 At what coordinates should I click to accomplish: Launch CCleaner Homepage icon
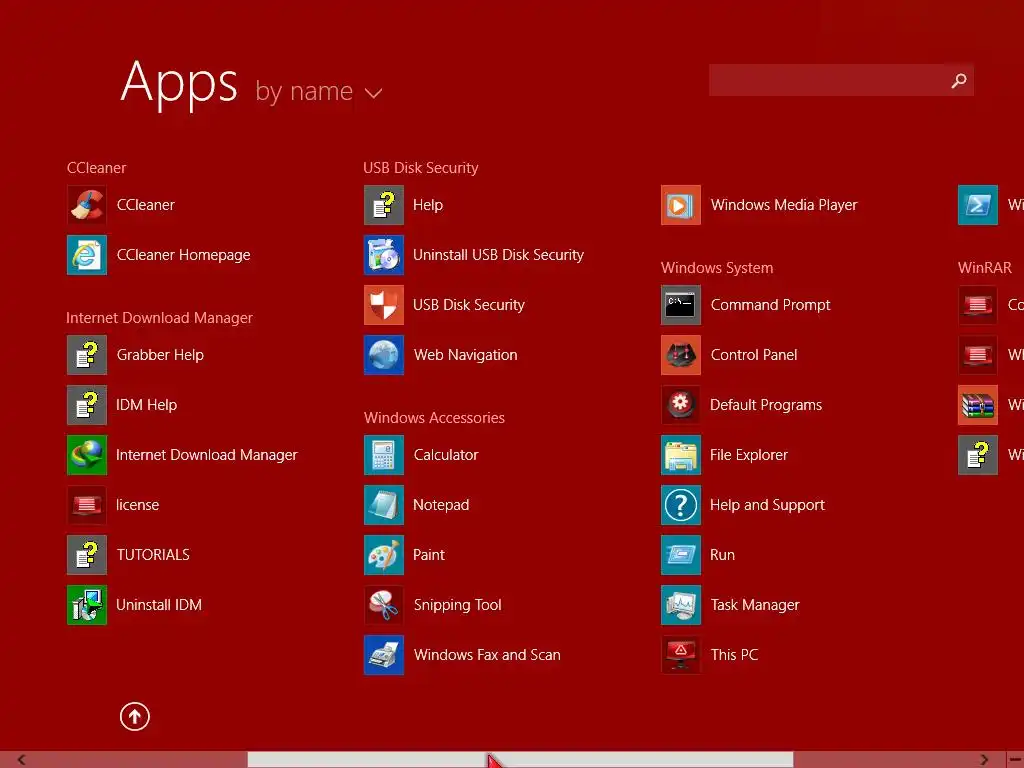[x=87, y=255]
